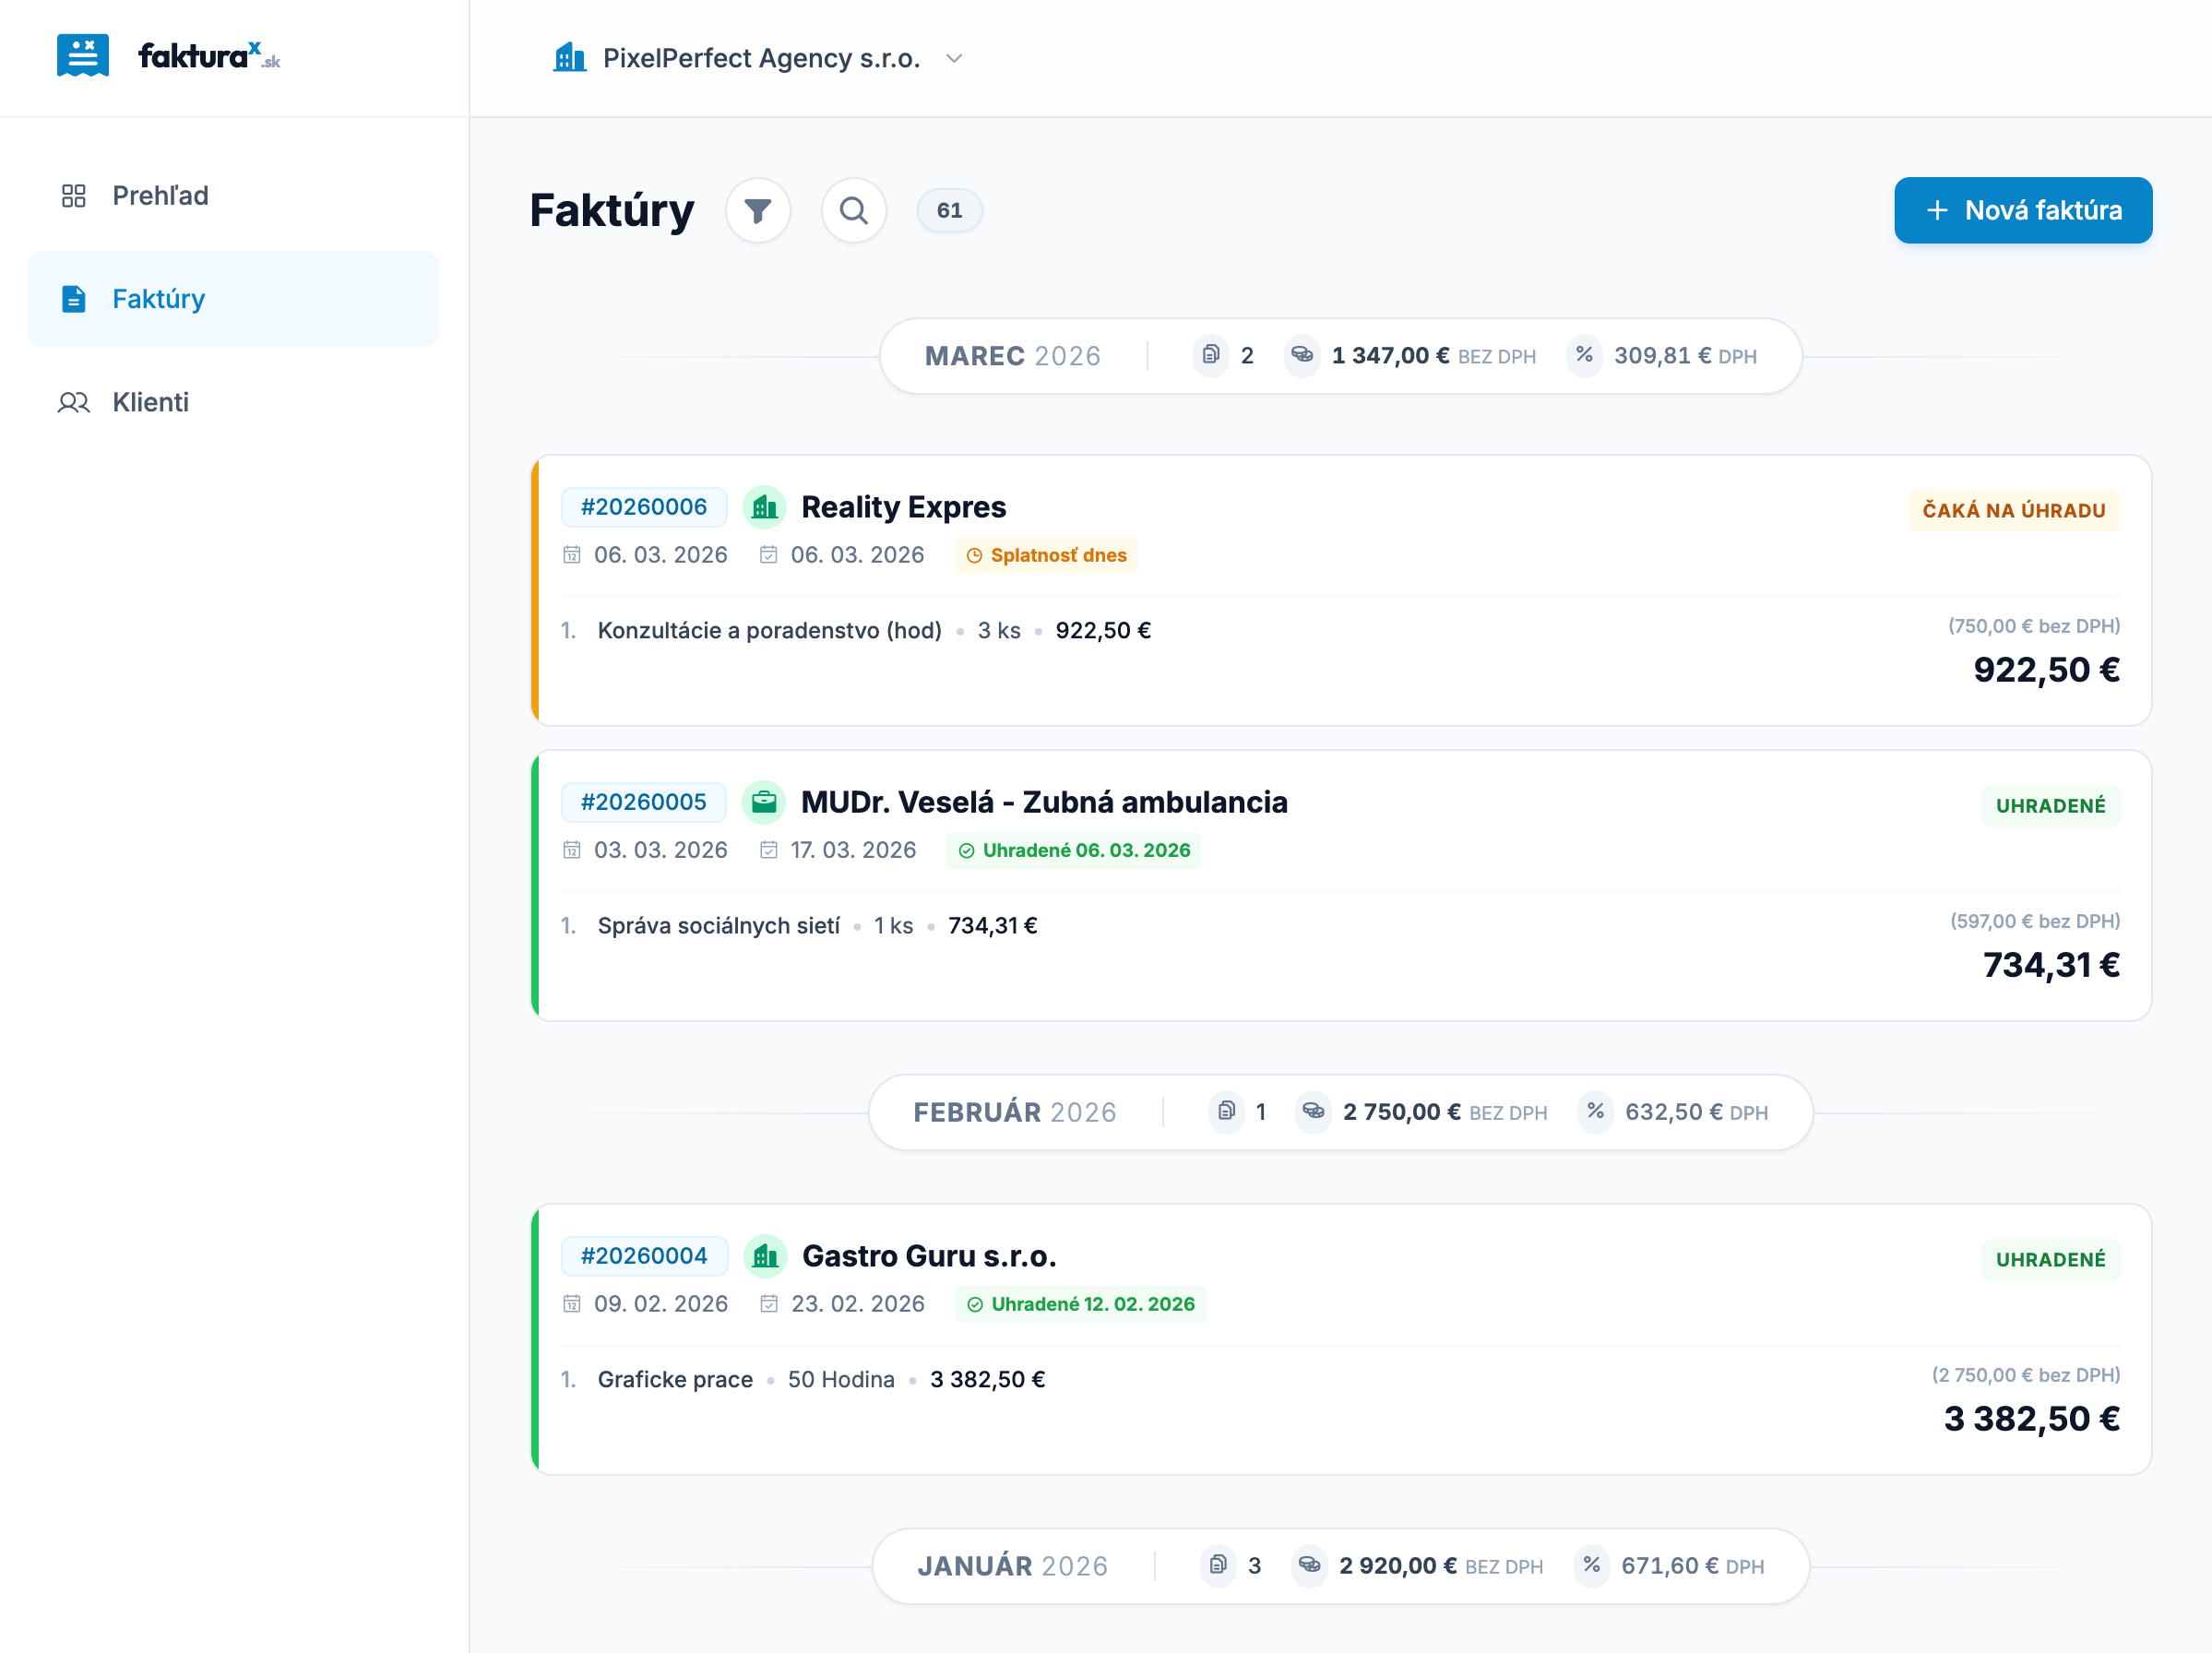Click the Klienti people icon in sidebar
The height and width of the screenshot is (1653, 2212).
click(x=74, y=402)
